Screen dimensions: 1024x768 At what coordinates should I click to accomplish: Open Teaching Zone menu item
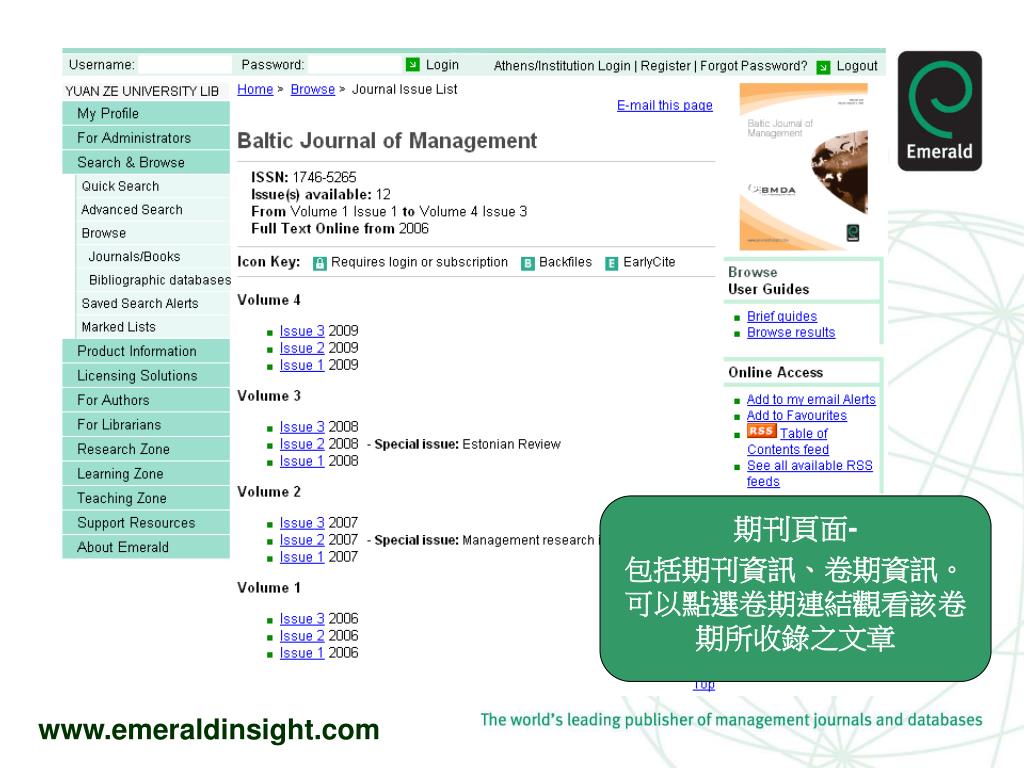(146, 498)
